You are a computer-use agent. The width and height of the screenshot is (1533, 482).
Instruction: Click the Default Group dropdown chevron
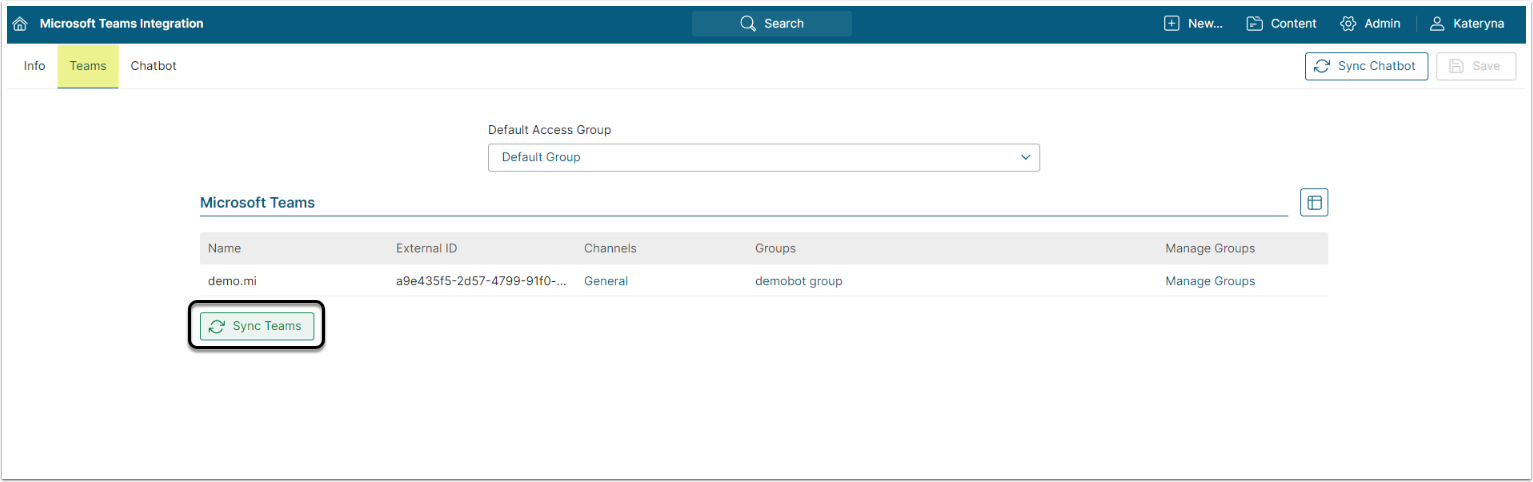click(1025, 158)
